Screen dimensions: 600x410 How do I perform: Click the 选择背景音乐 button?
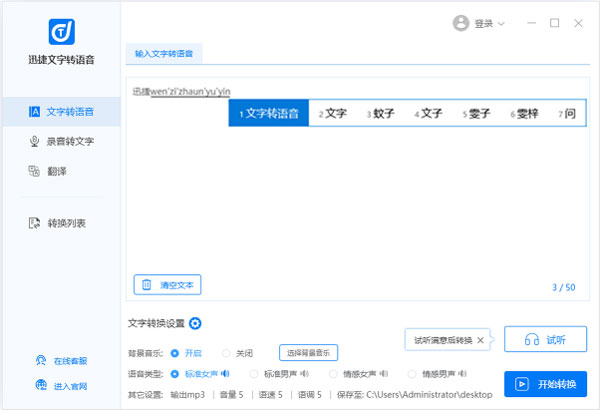pyautogui.click(x=308, y=353)
